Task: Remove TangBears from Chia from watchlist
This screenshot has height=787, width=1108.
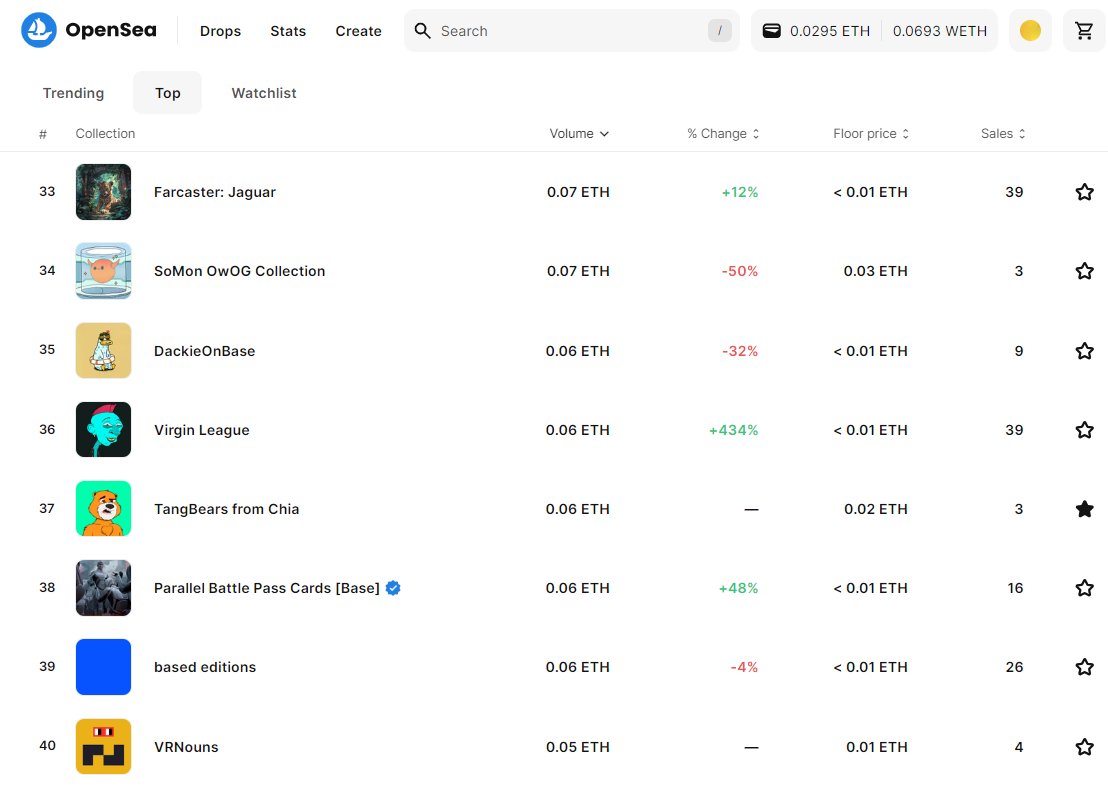Action: coord(1084,509)
